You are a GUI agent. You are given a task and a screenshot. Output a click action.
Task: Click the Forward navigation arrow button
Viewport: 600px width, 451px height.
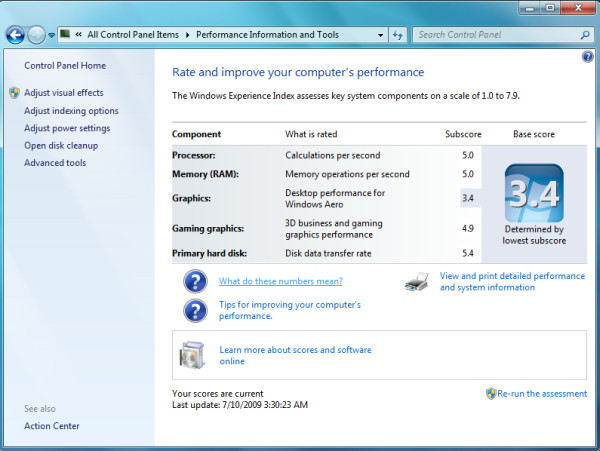[36, 35]
